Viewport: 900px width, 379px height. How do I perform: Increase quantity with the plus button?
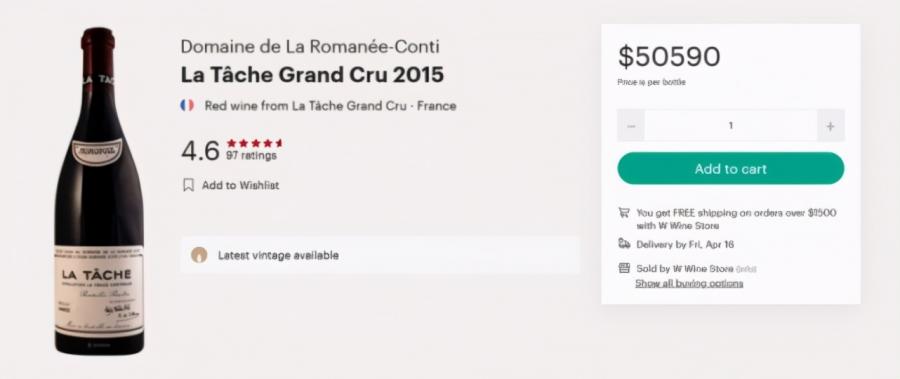tap(830, 126)
